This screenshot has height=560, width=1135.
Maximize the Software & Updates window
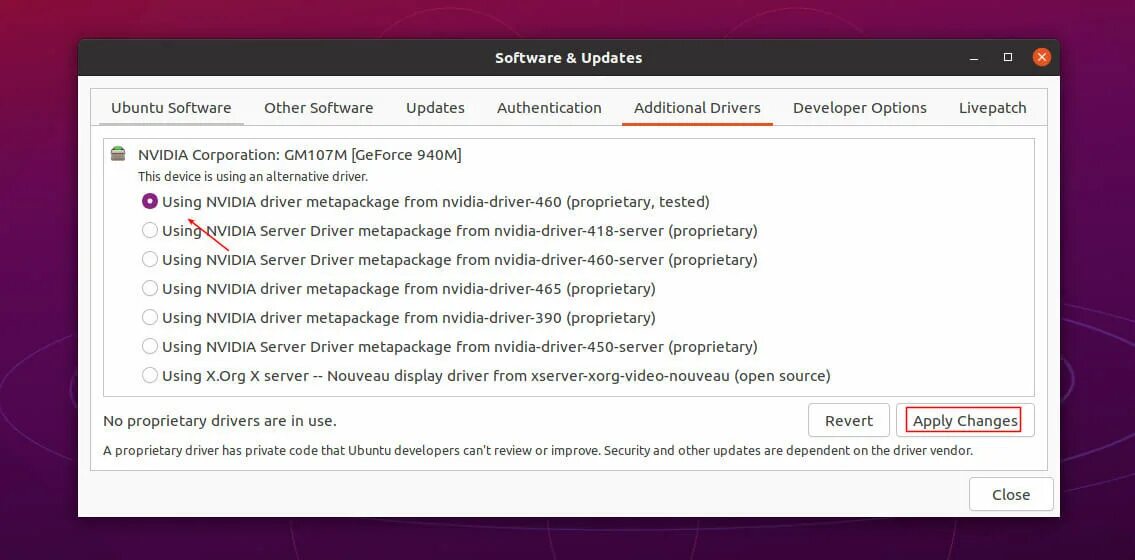point(1008,58)
